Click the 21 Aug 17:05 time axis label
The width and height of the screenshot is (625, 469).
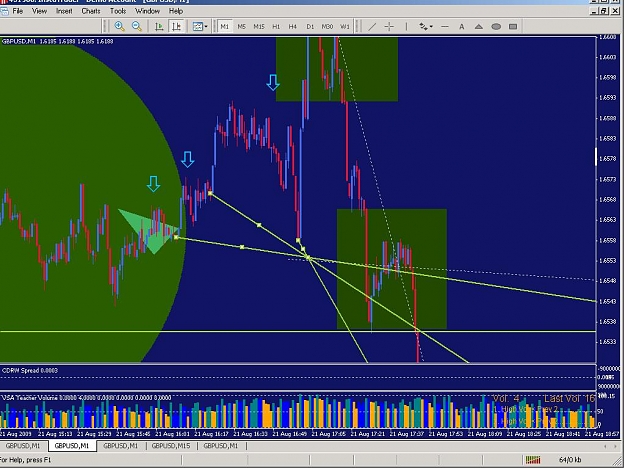[329, 434]
